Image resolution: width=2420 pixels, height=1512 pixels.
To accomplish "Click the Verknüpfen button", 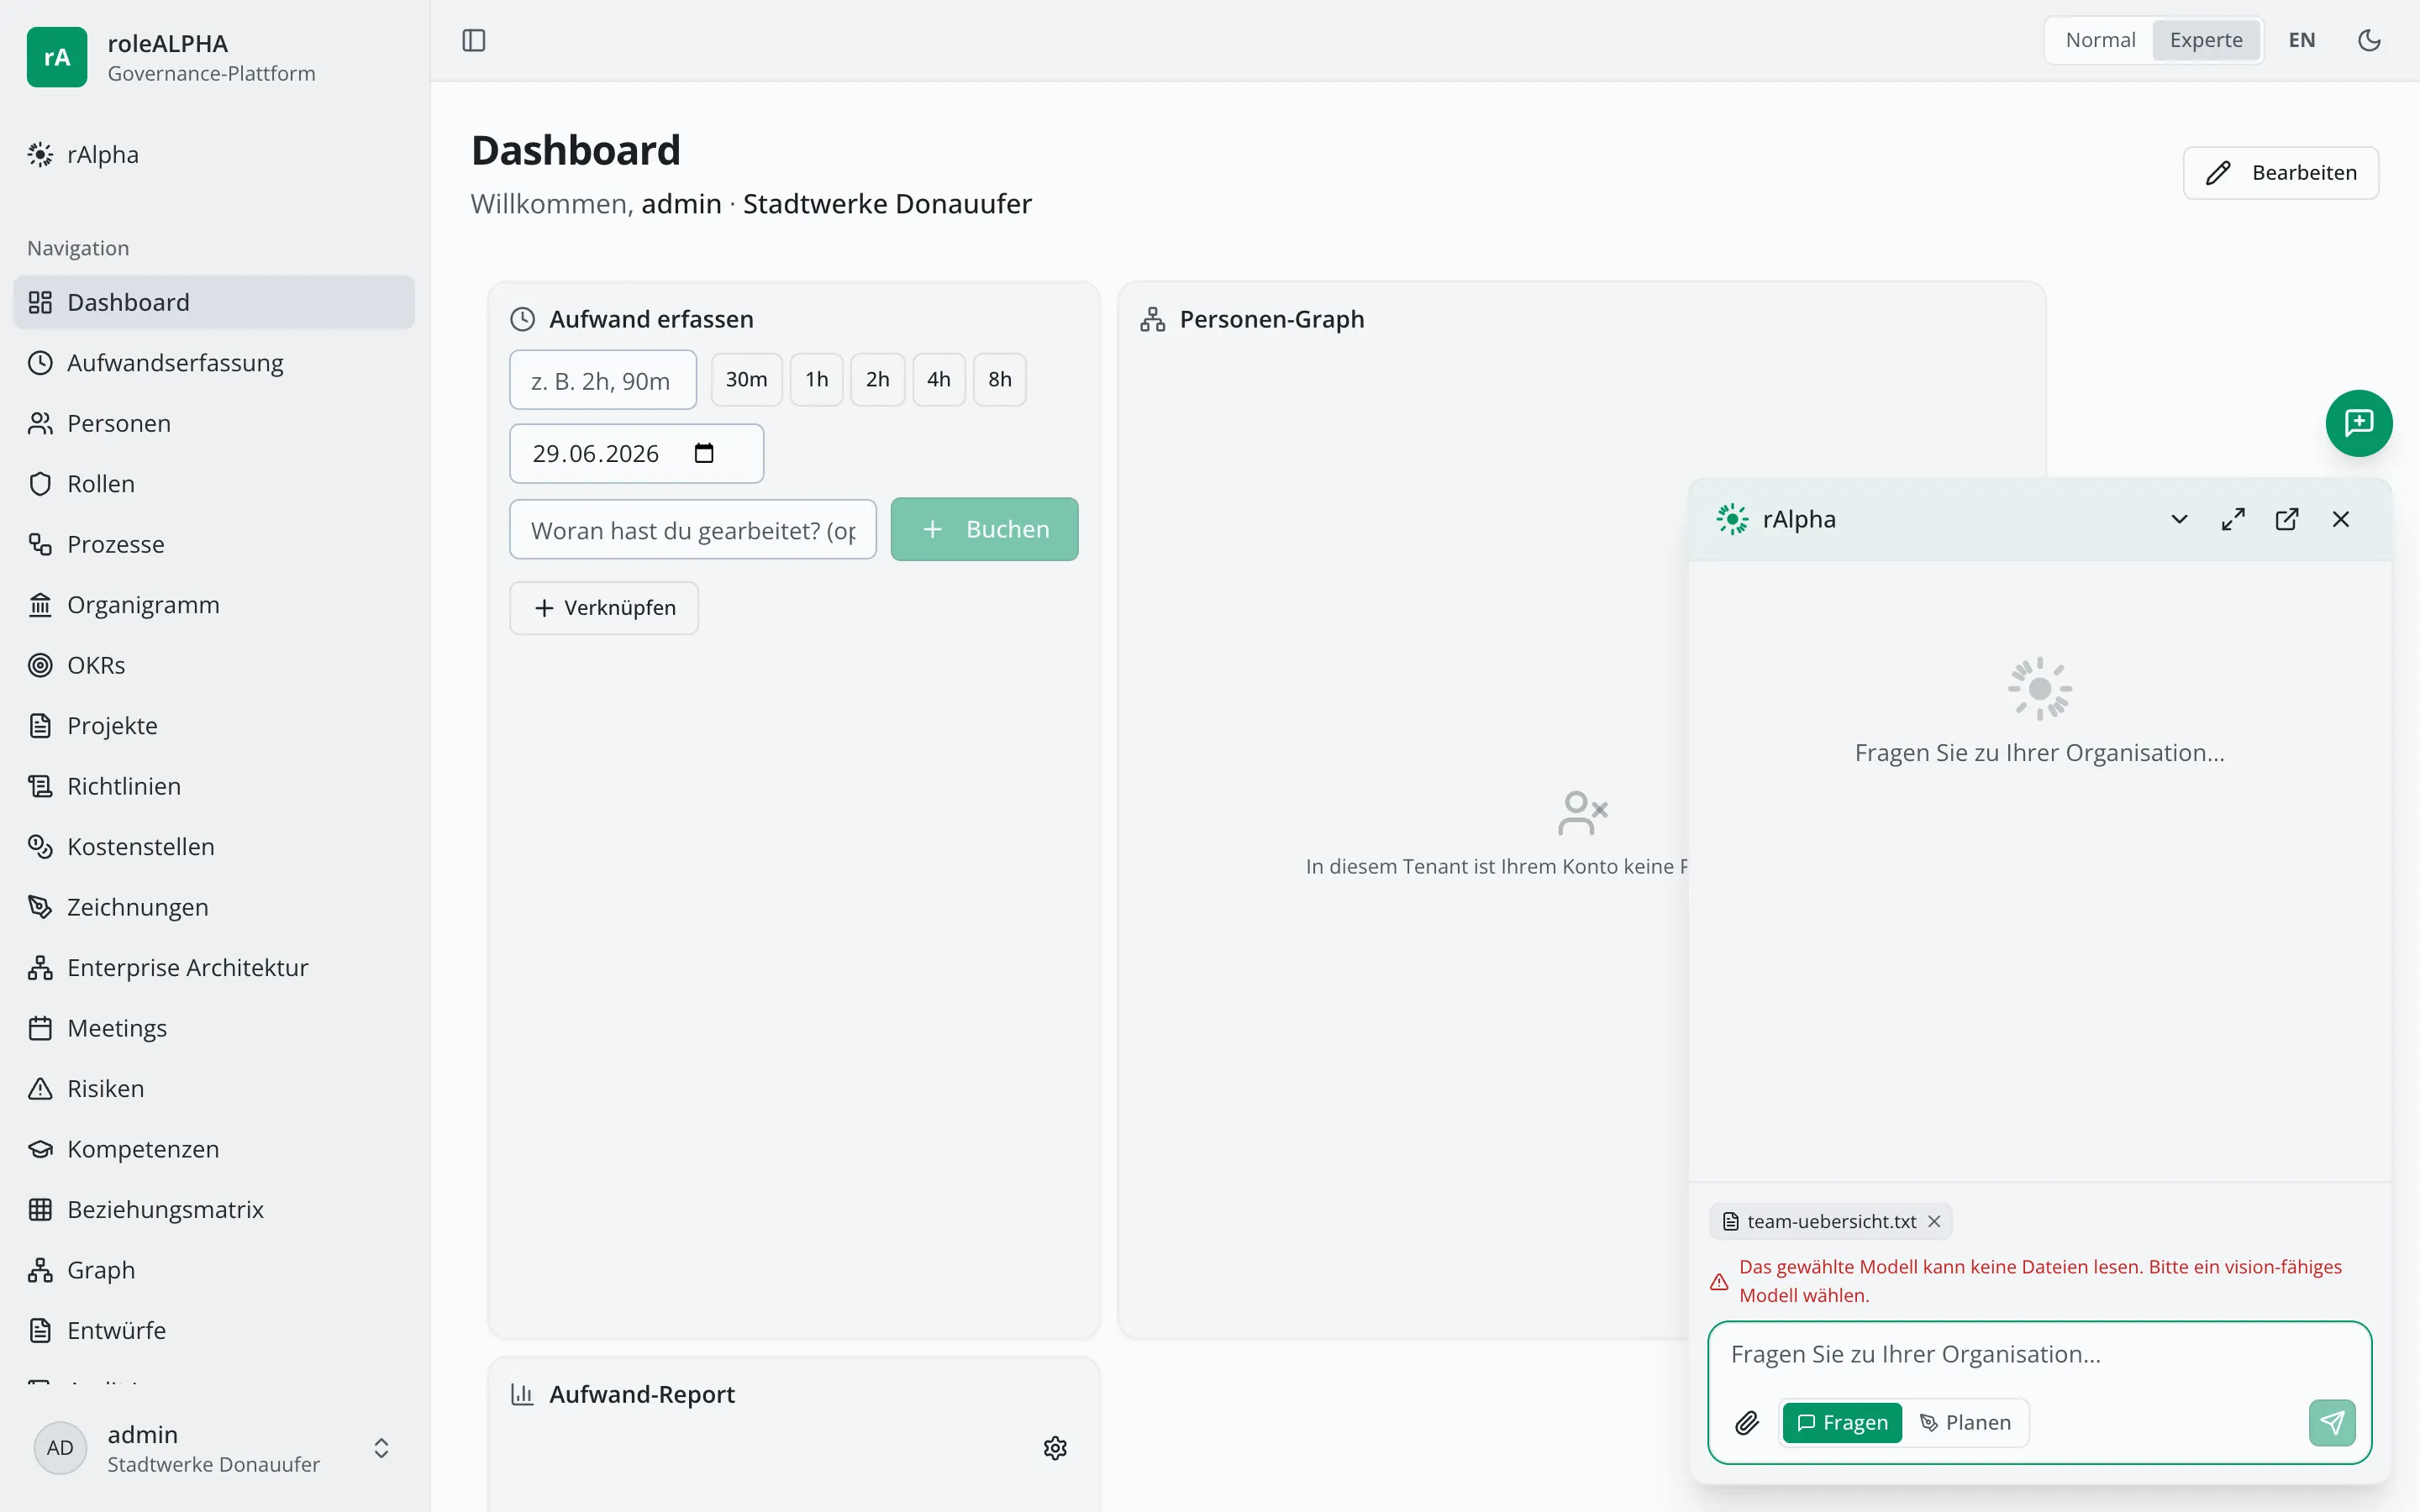I will click(x=604, y=608).
